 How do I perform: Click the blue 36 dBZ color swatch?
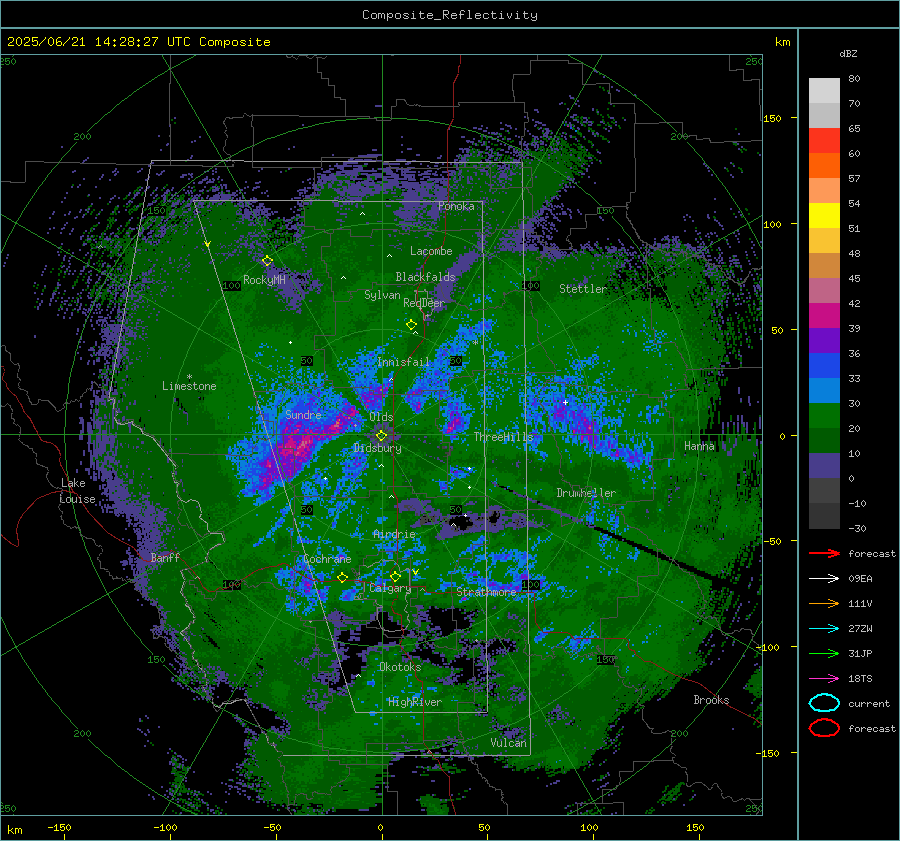click(824, 366)
